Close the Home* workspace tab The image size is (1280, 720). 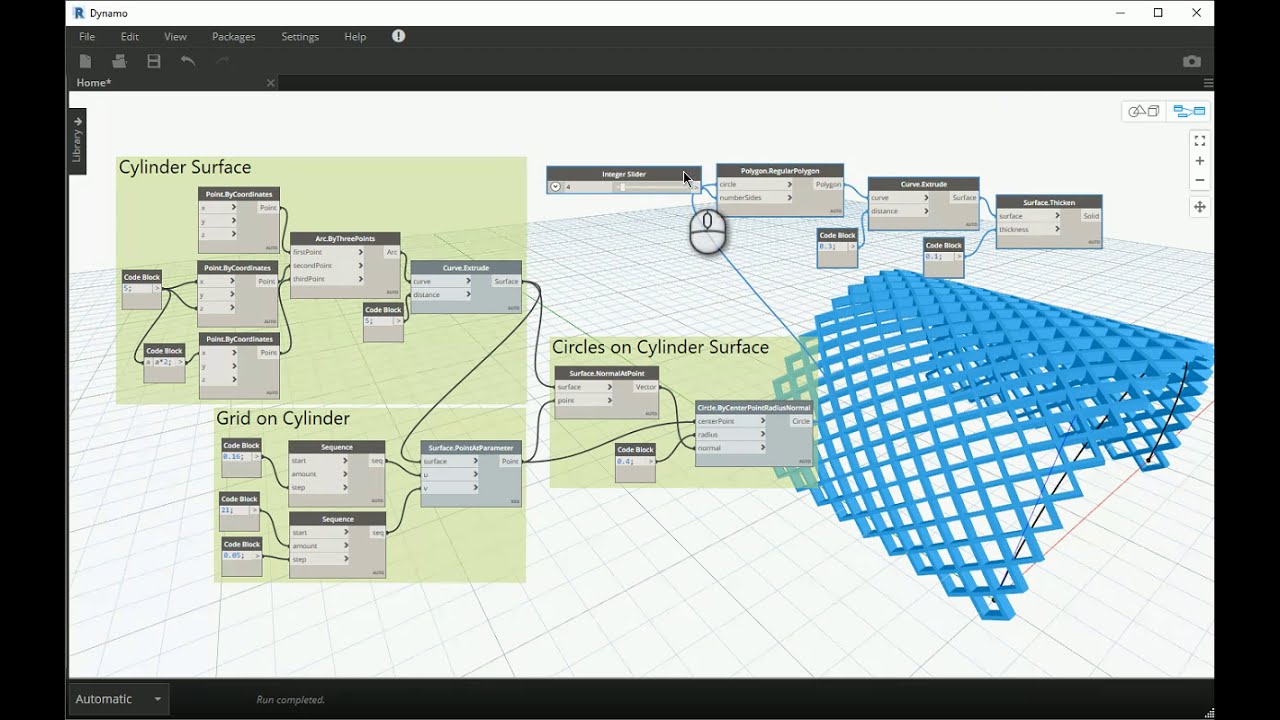click(x=270, y=83)
